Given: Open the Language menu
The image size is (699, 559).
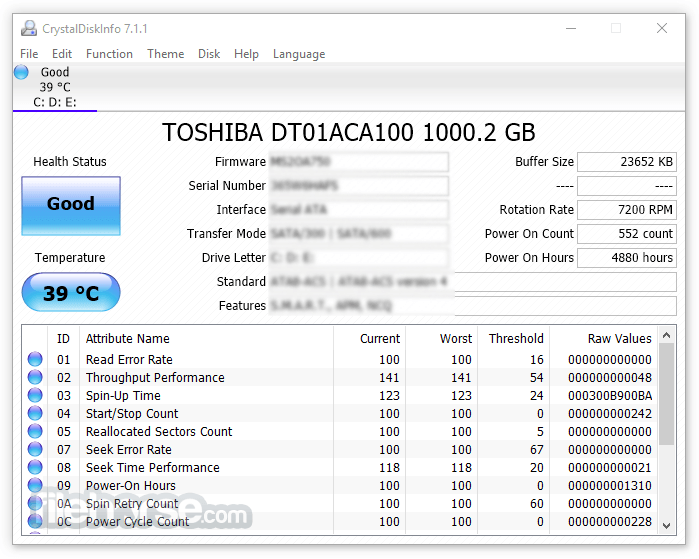Looking at the screenshot, I should 299,54.
